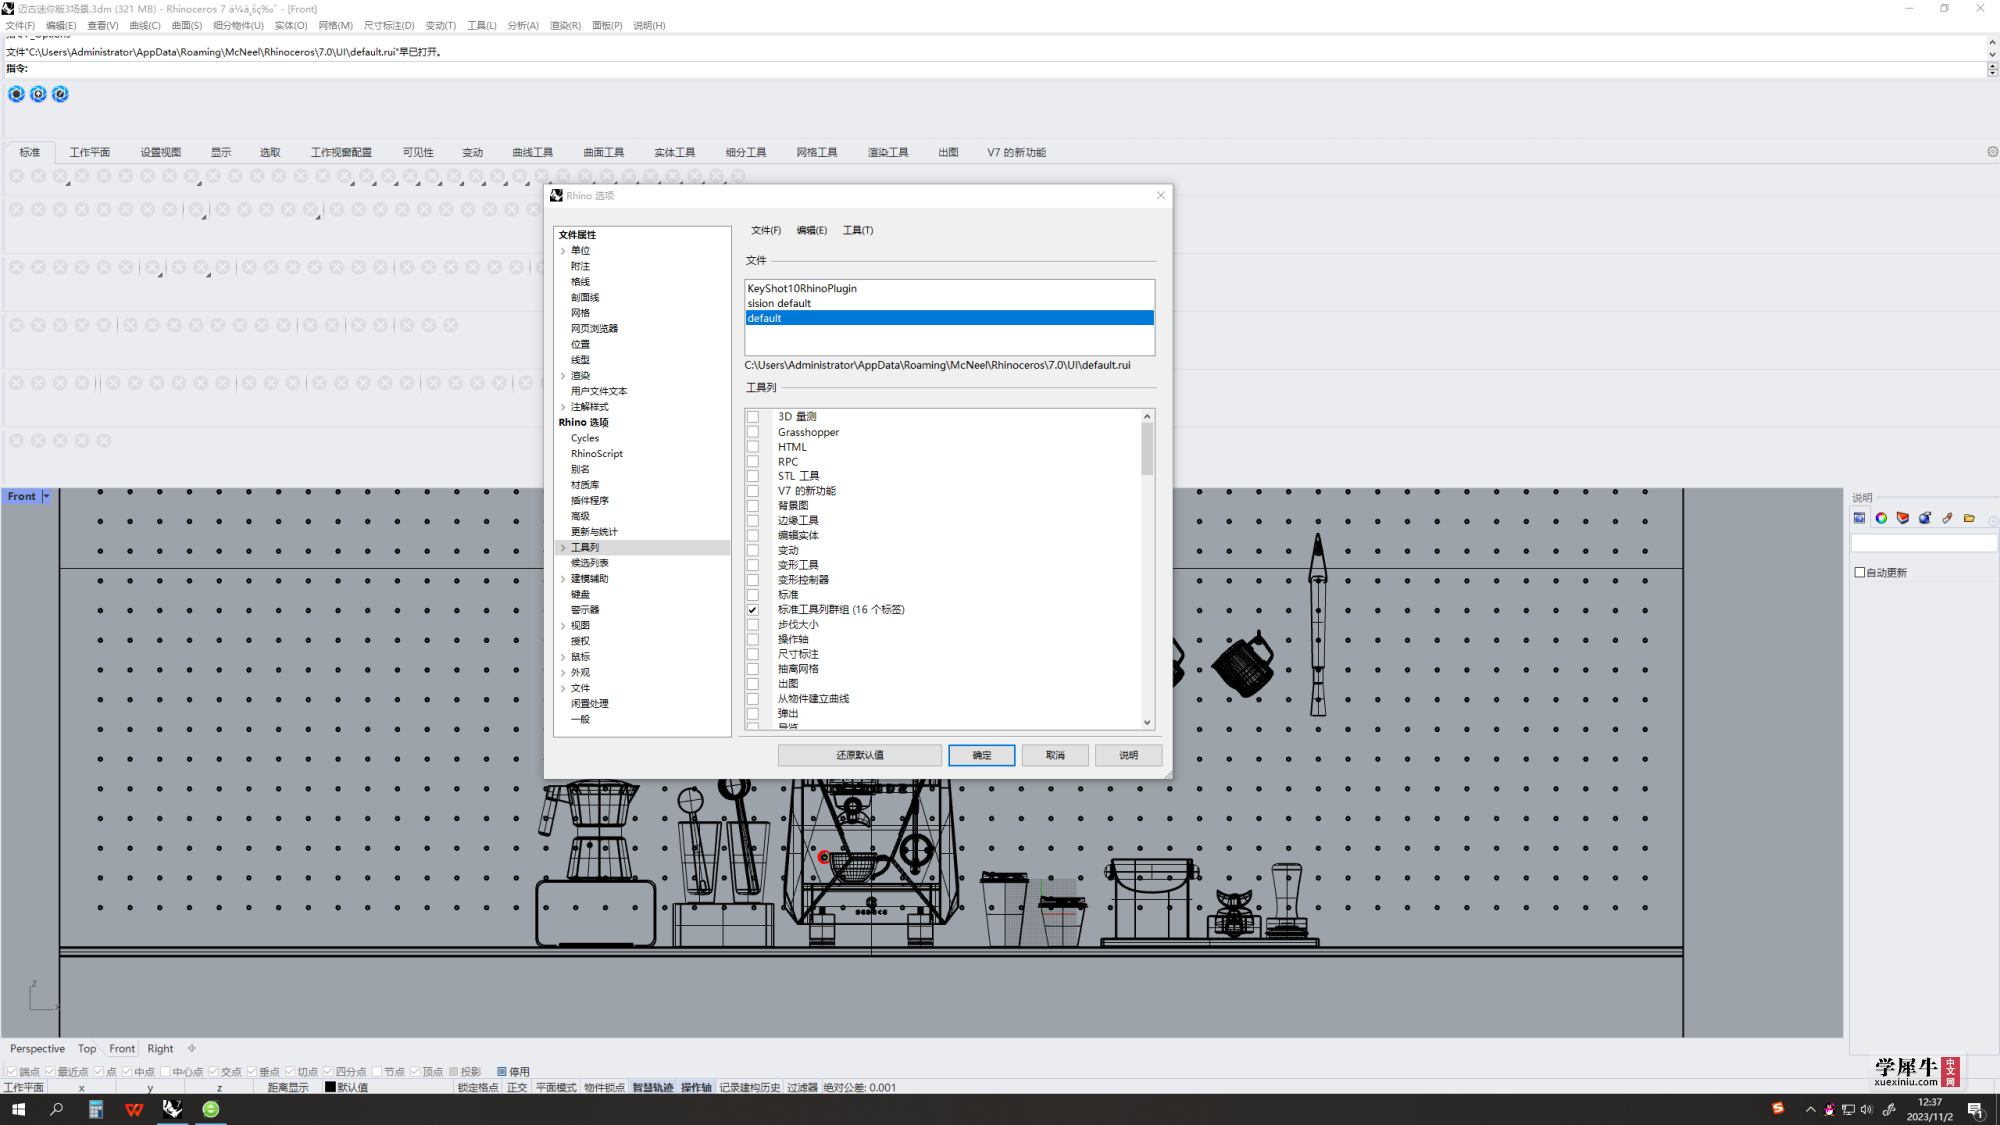
Task: Add a new viewport tab with the plus icon
Action: pos(192,1048)
